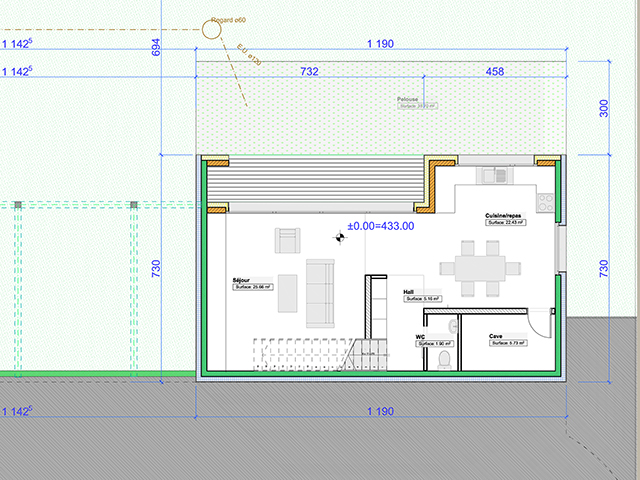This screenshot has width=640, height=480.
Task: Select the cooktop hob symbol in the kitchen
Action: click(x=546, y=202)
